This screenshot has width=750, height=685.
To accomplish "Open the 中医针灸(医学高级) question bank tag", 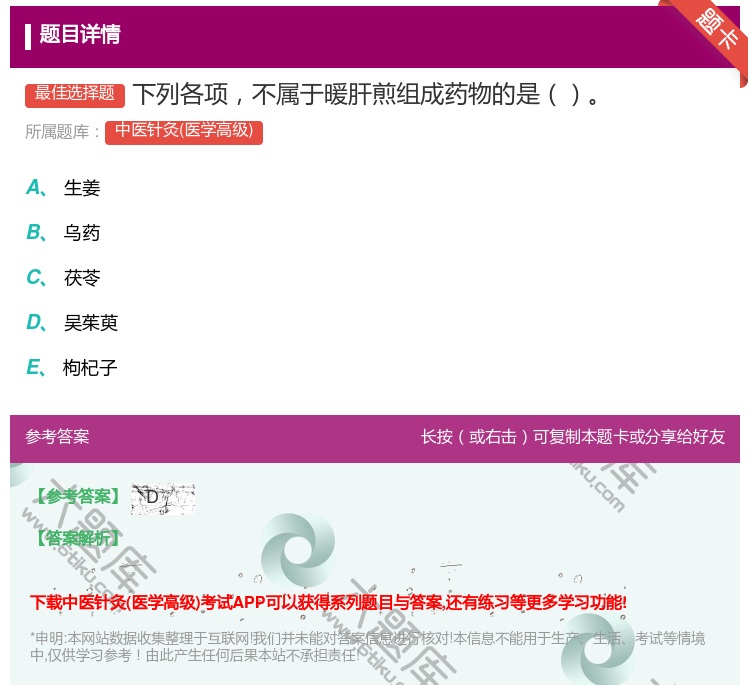I will pos(184,132).
